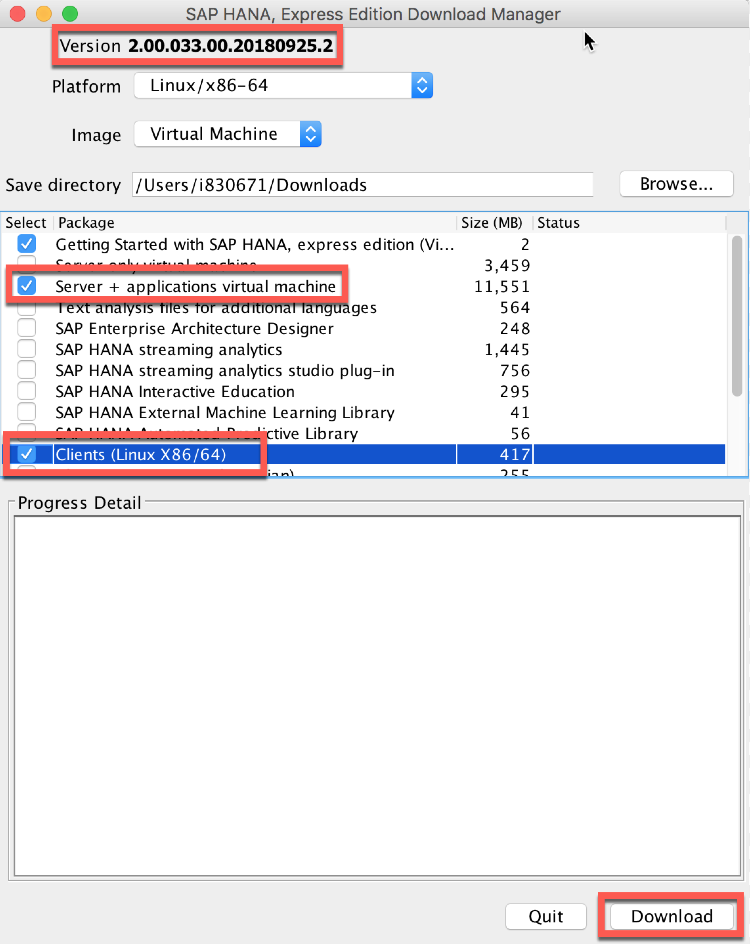750x944 pixels.
Task: Uncheck Server + applications virtual machine checkbox
Action: click(x=26, y=285)
